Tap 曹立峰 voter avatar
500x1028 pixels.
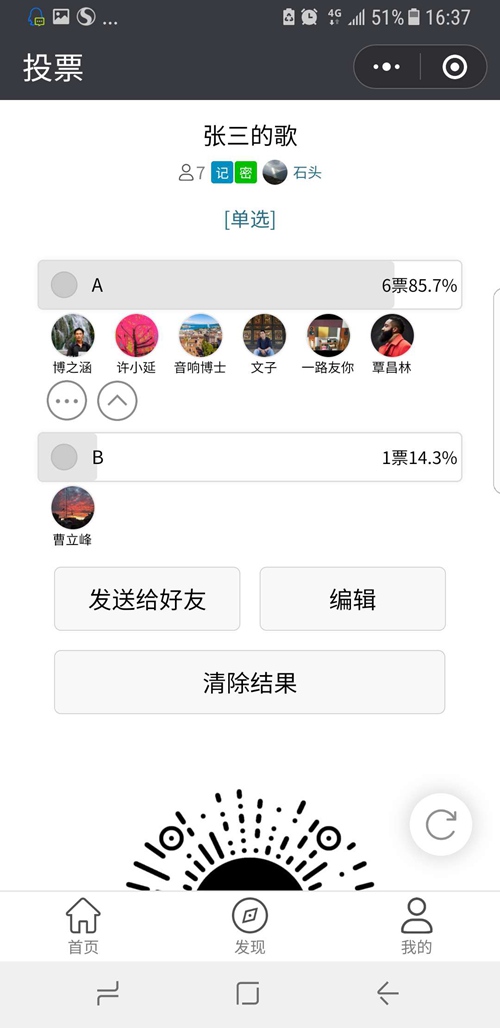pos(73,507)
